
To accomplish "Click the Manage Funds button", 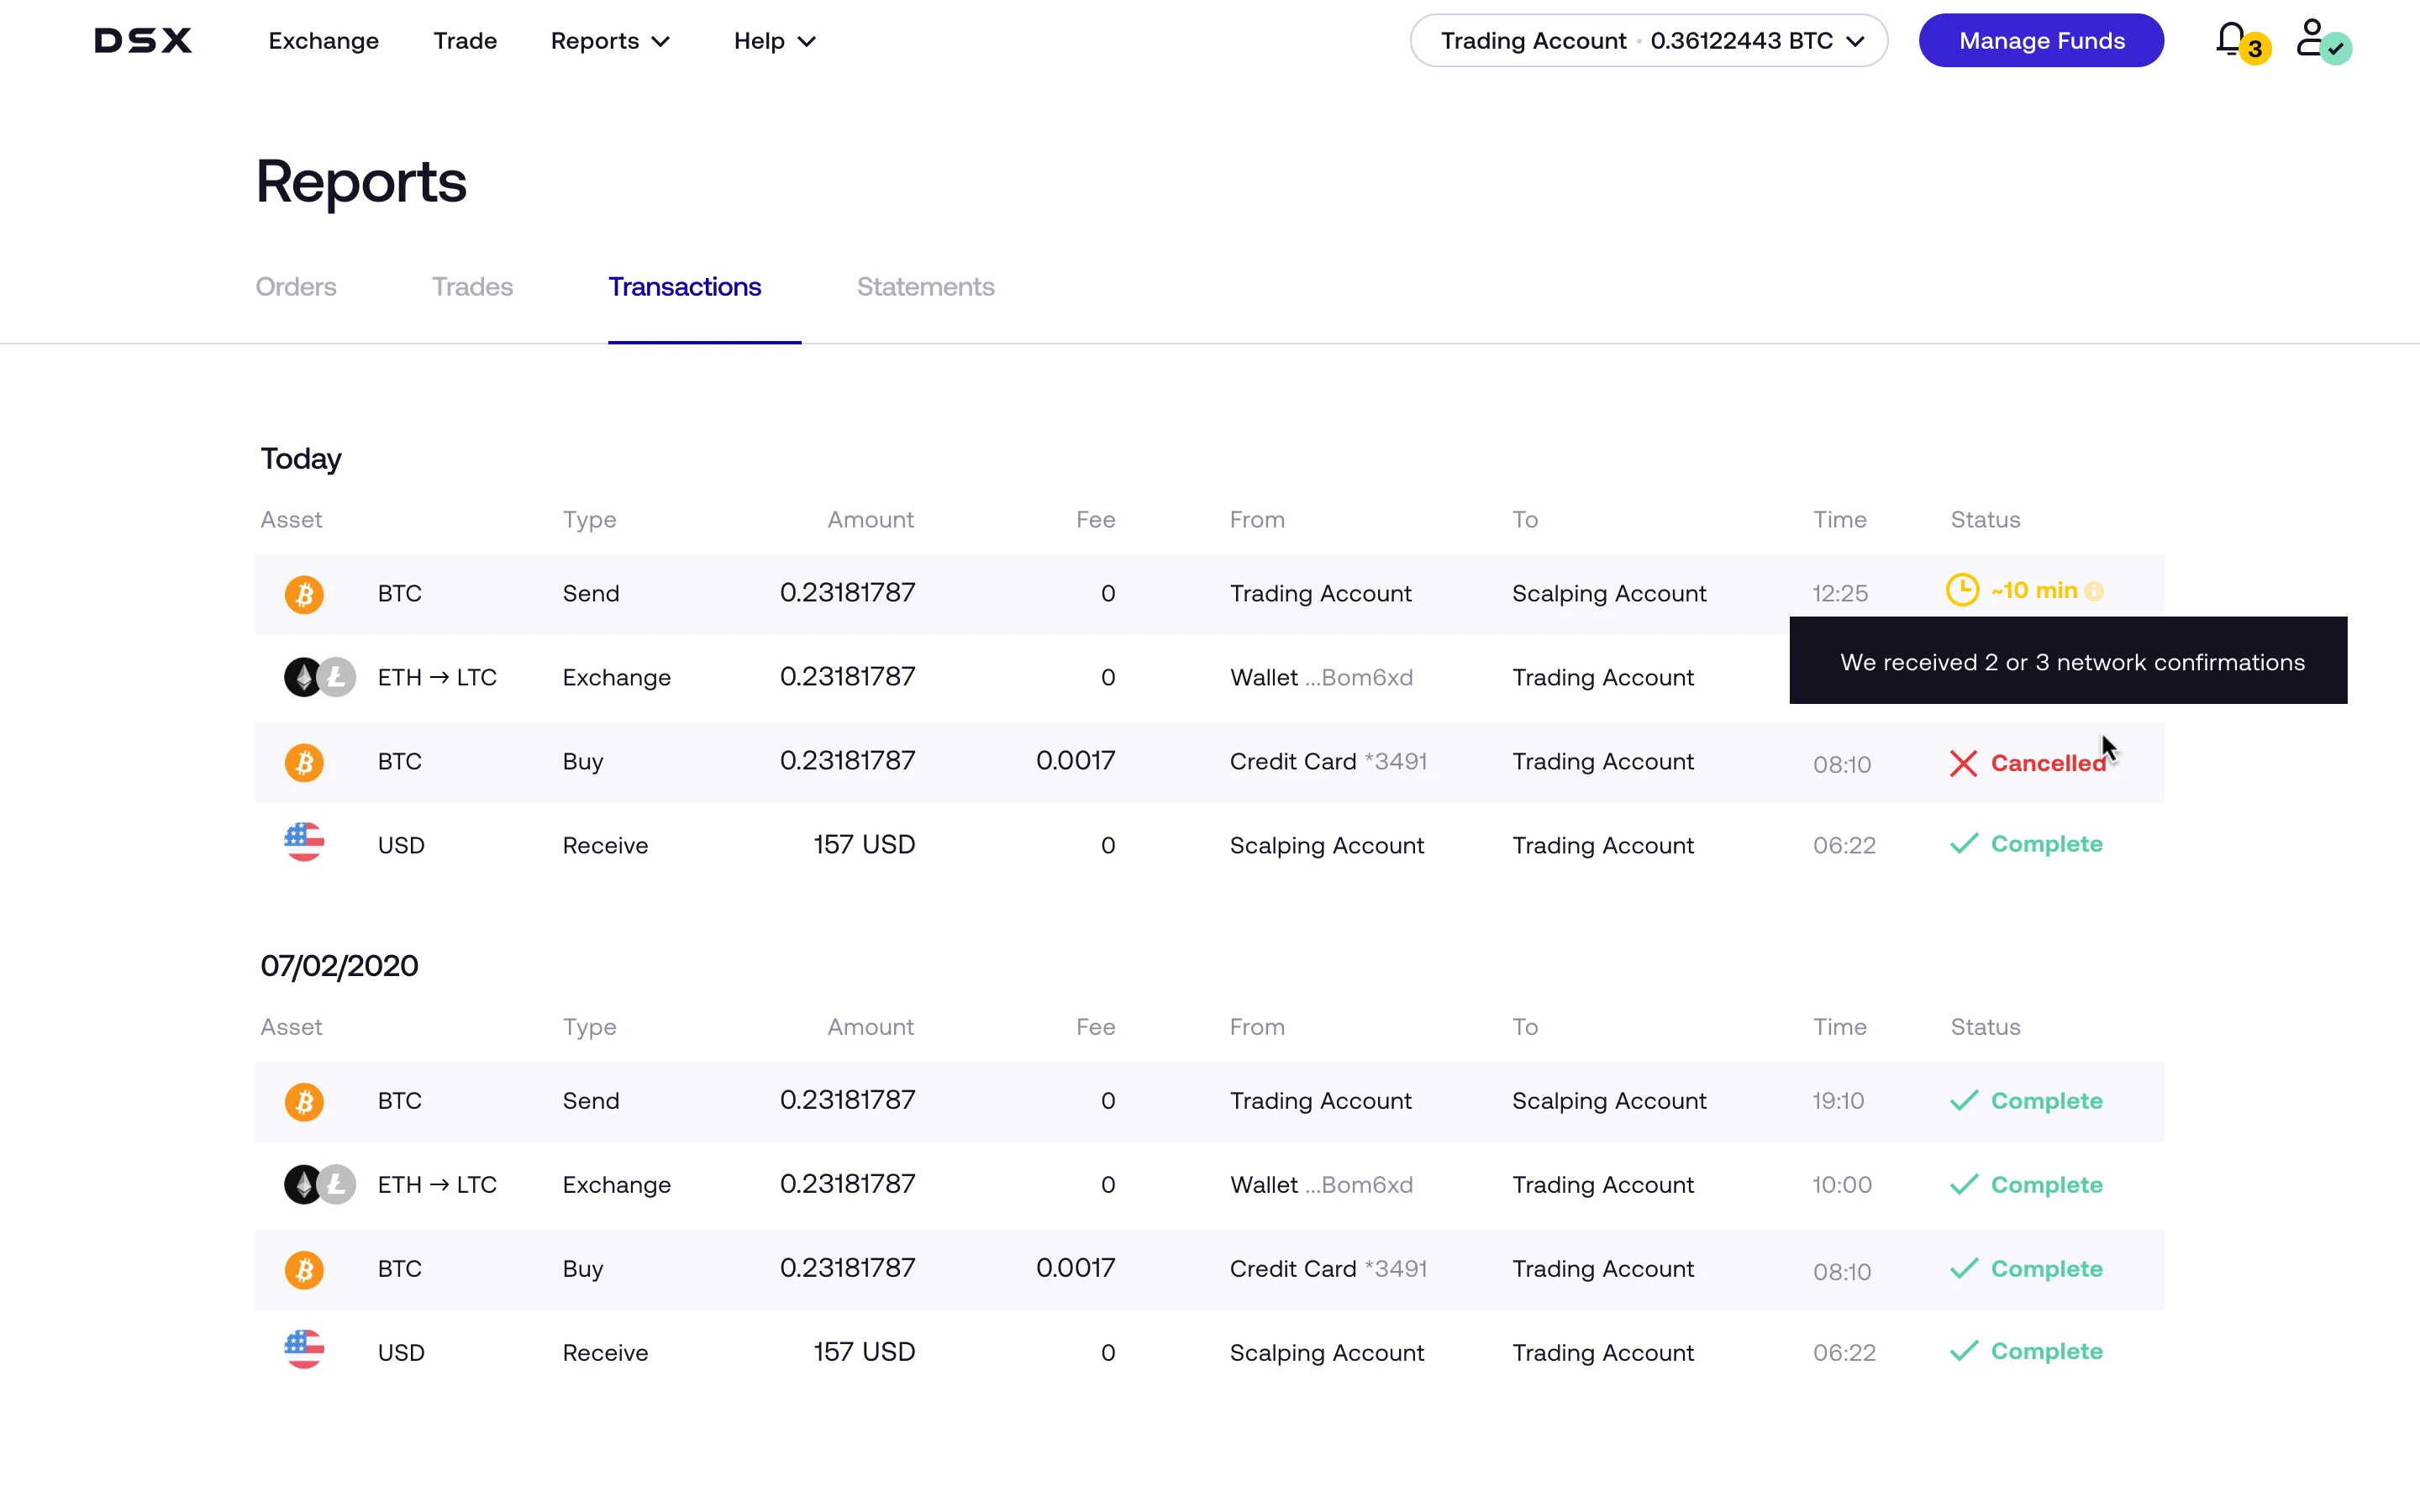I will click(x=2041, y=40).
